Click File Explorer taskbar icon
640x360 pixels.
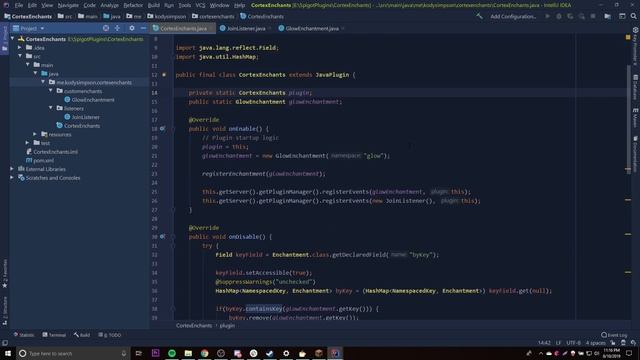coord(188,353)
